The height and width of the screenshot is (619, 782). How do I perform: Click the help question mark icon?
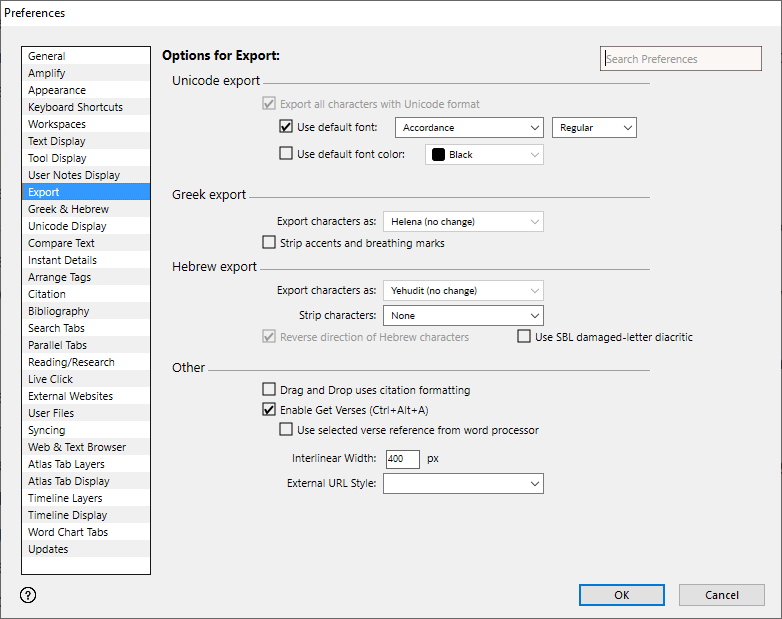28,595
